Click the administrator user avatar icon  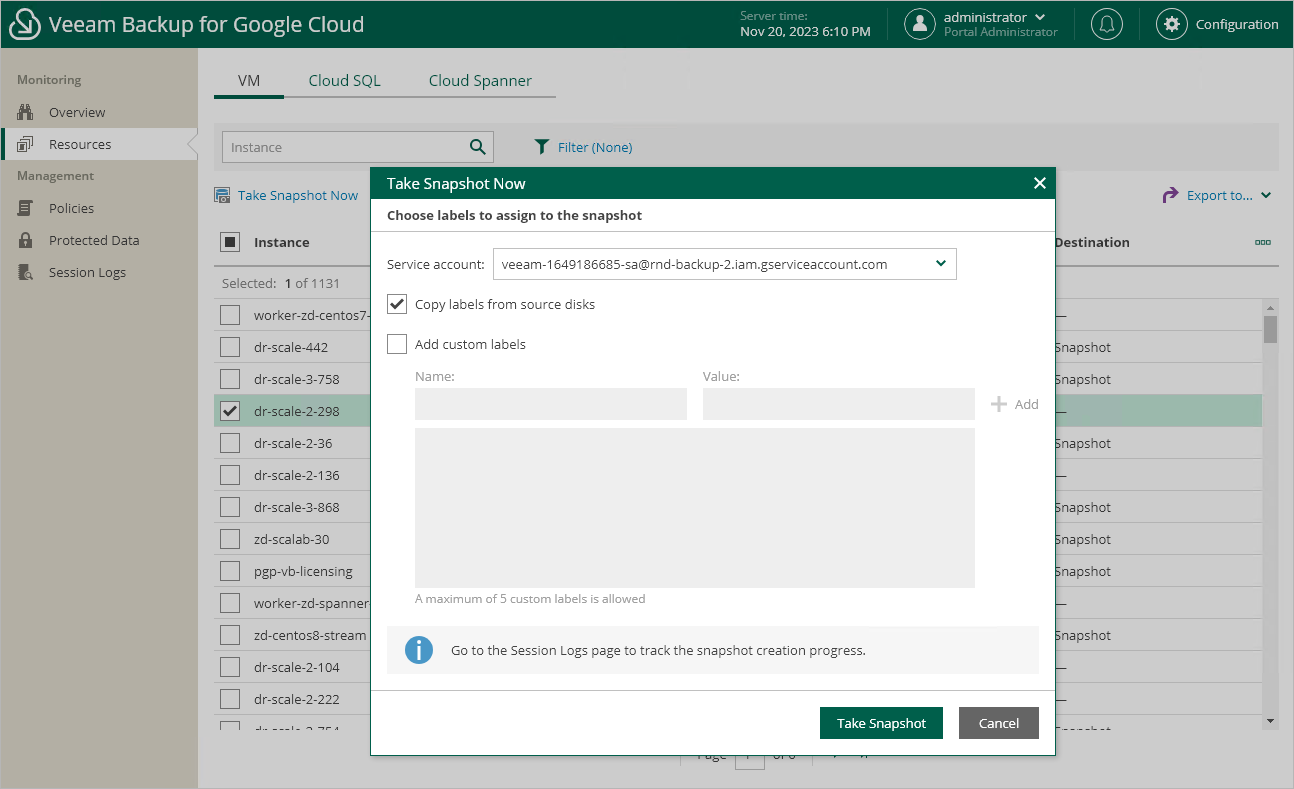pyautogui.click(x=920, y=24)
